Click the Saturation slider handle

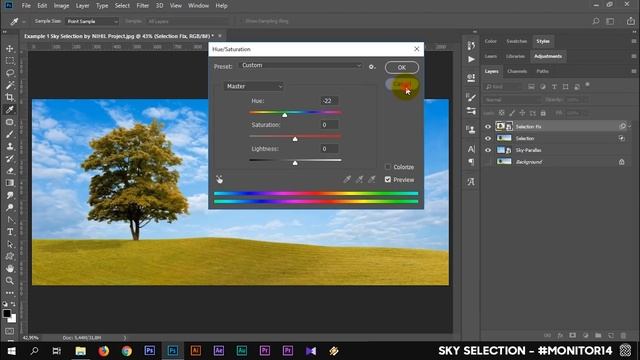pyautogui.click(x=295, y=139)
